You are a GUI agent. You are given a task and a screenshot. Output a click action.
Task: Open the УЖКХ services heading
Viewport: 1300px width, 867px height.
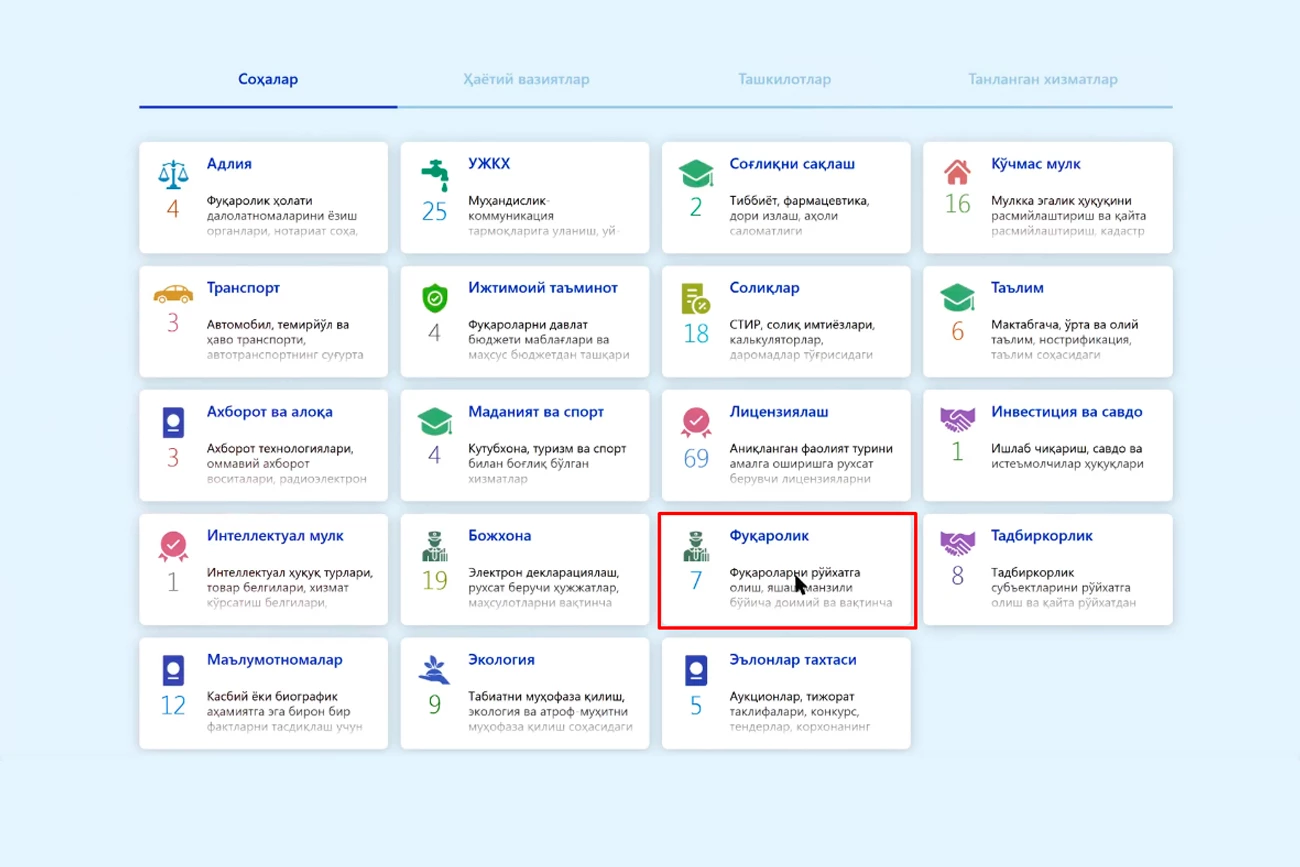(x=489, y=164)
